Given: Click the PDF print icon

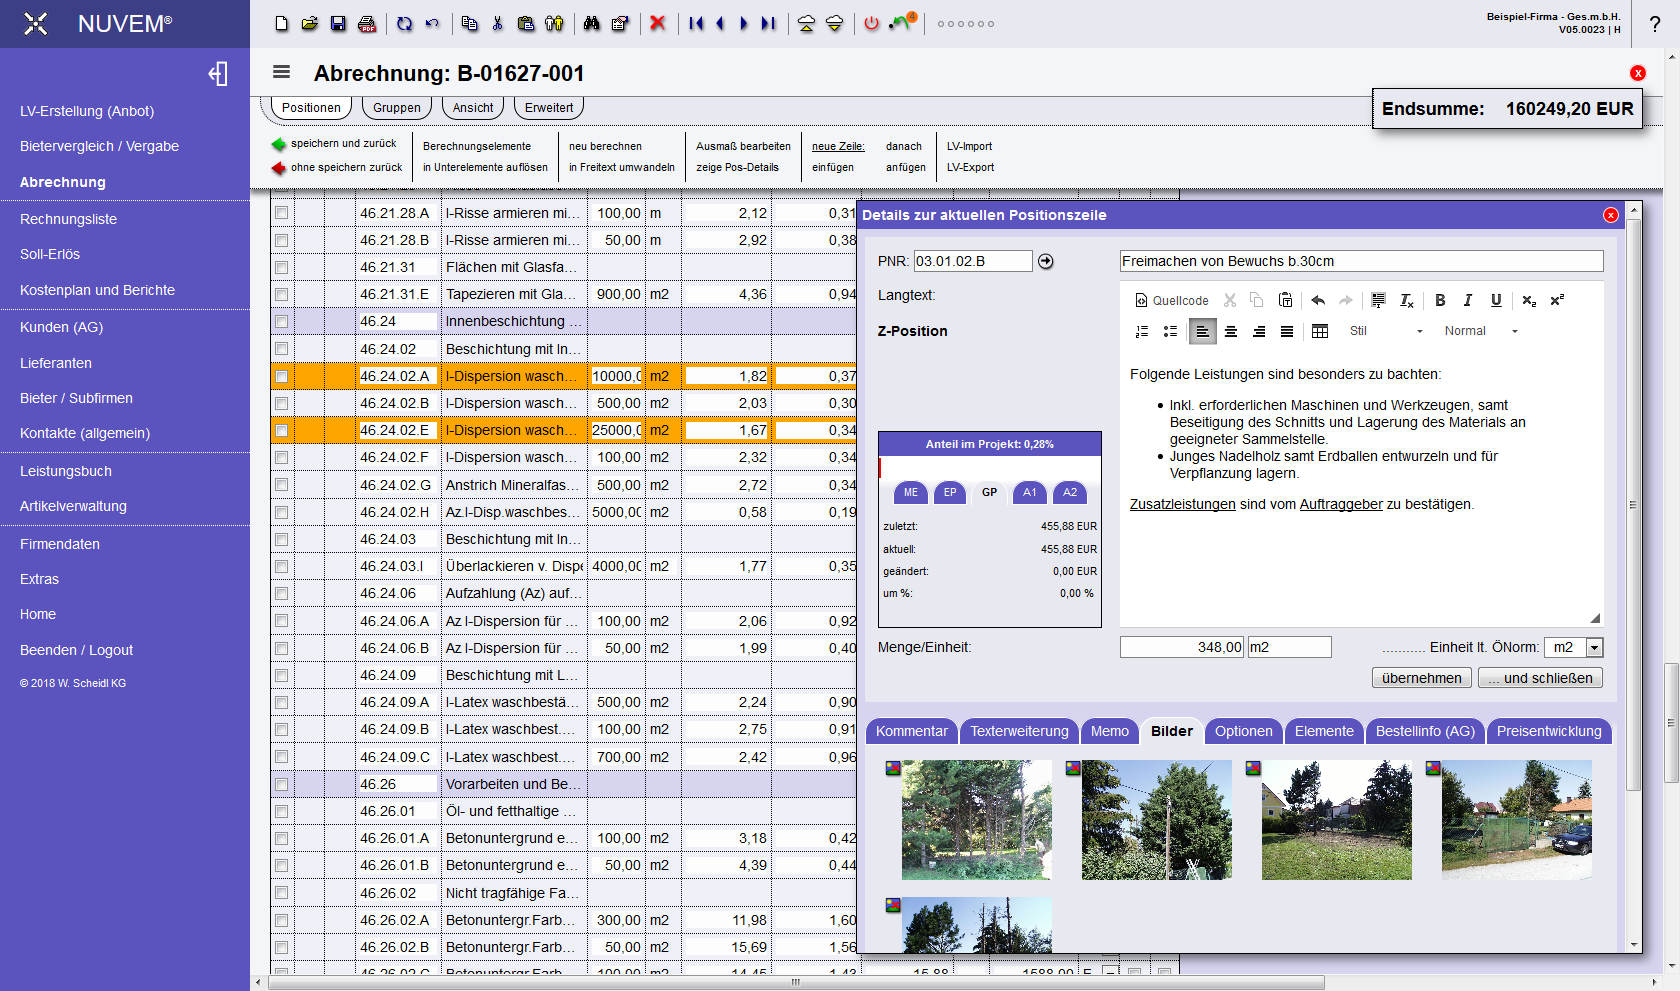Looking at the screenshot, I should pos(367,23).
